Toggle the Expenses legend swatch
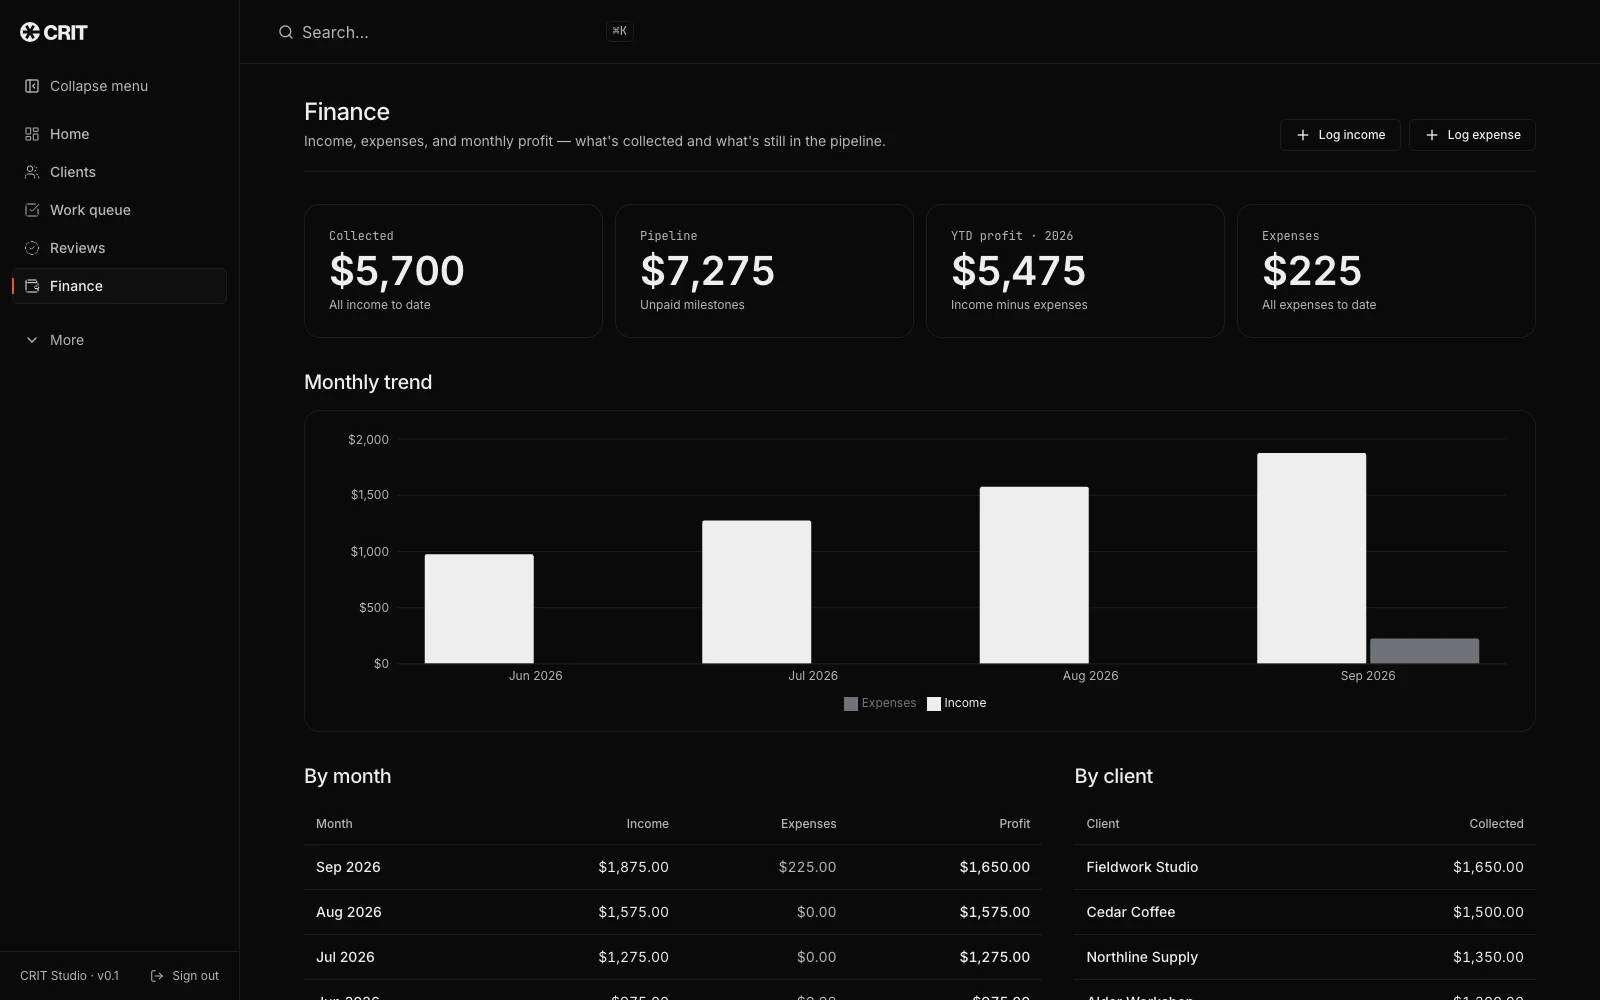The width and height of the screenshot is (1600, 1000). 851,704
